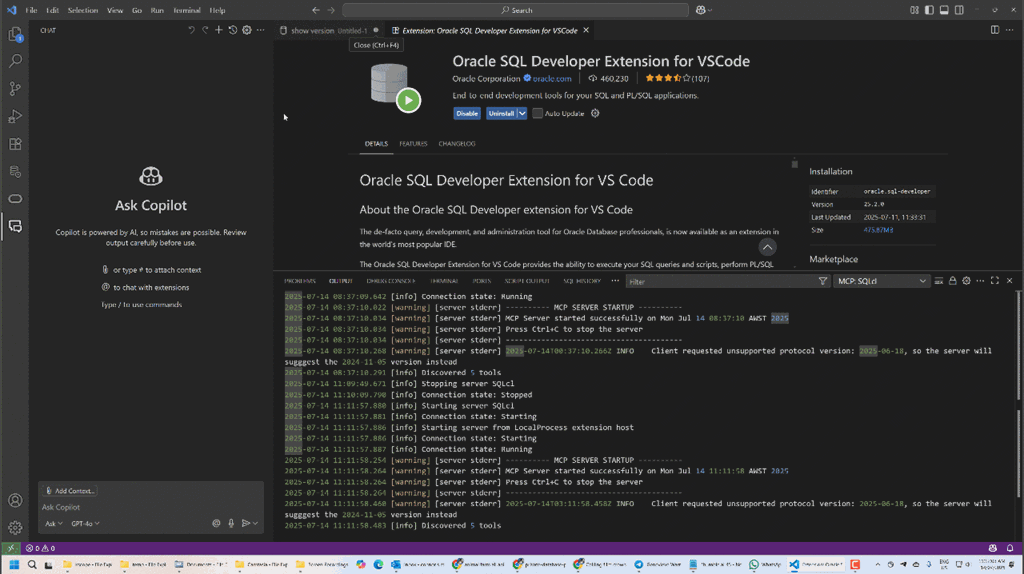
Task: Click the scroll-to-top arrow button
Action: click(767, 247)
